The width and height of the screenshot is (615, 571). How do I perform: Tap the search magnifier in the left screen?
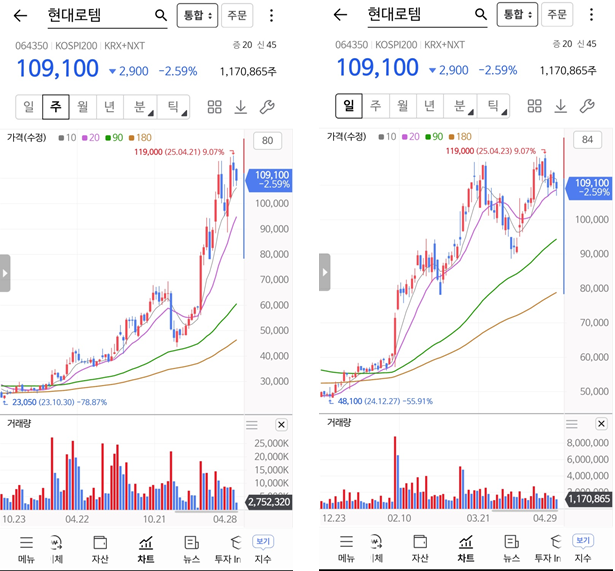click(160, 15)
